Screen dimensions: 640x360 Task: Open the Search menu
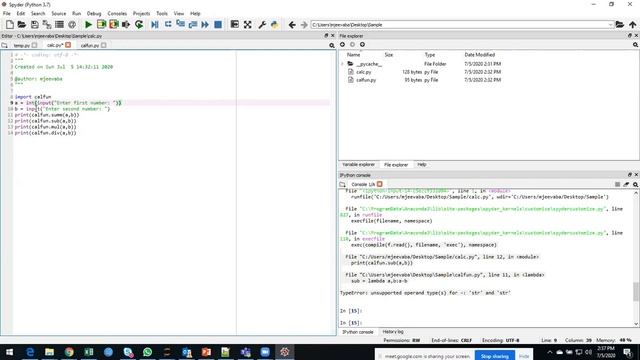pos(38,13)
